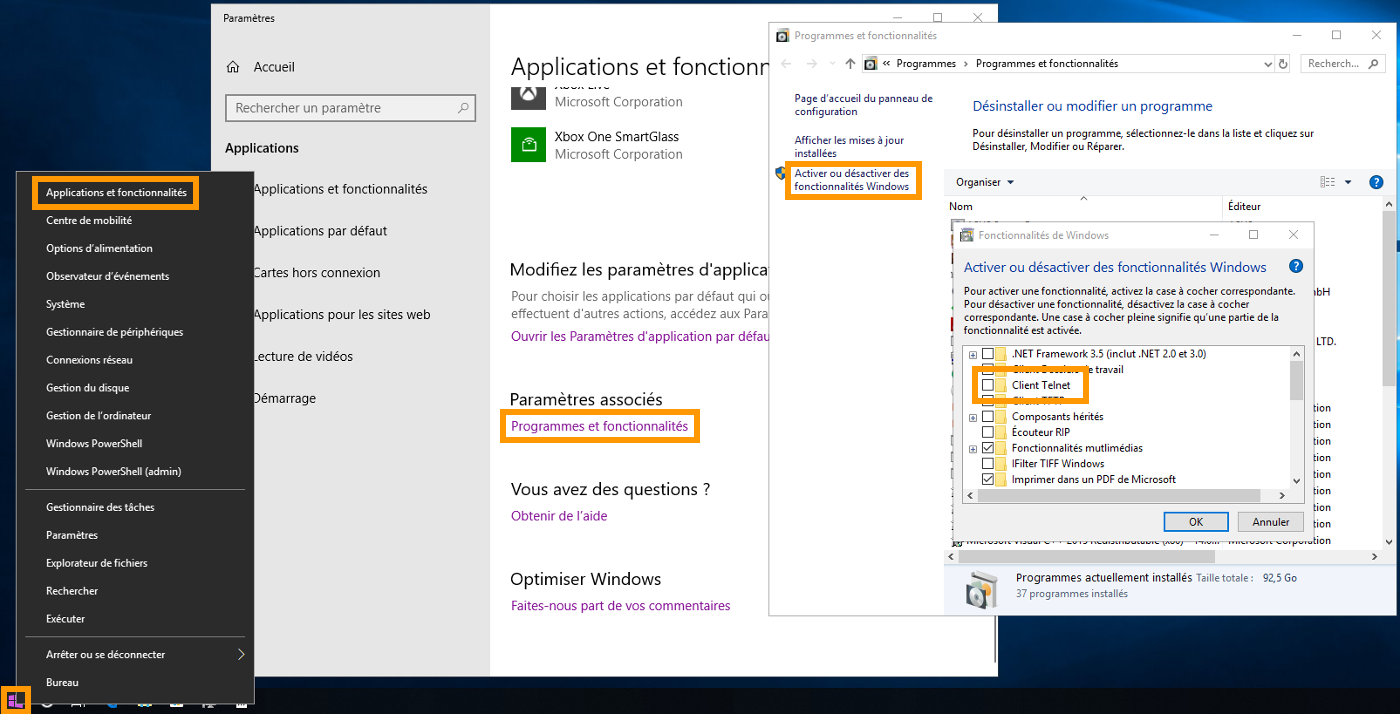The height and width of the screenshot is (714, 1400).
Task: Check the Client Telnet checkbox
Action: [988, 385]
